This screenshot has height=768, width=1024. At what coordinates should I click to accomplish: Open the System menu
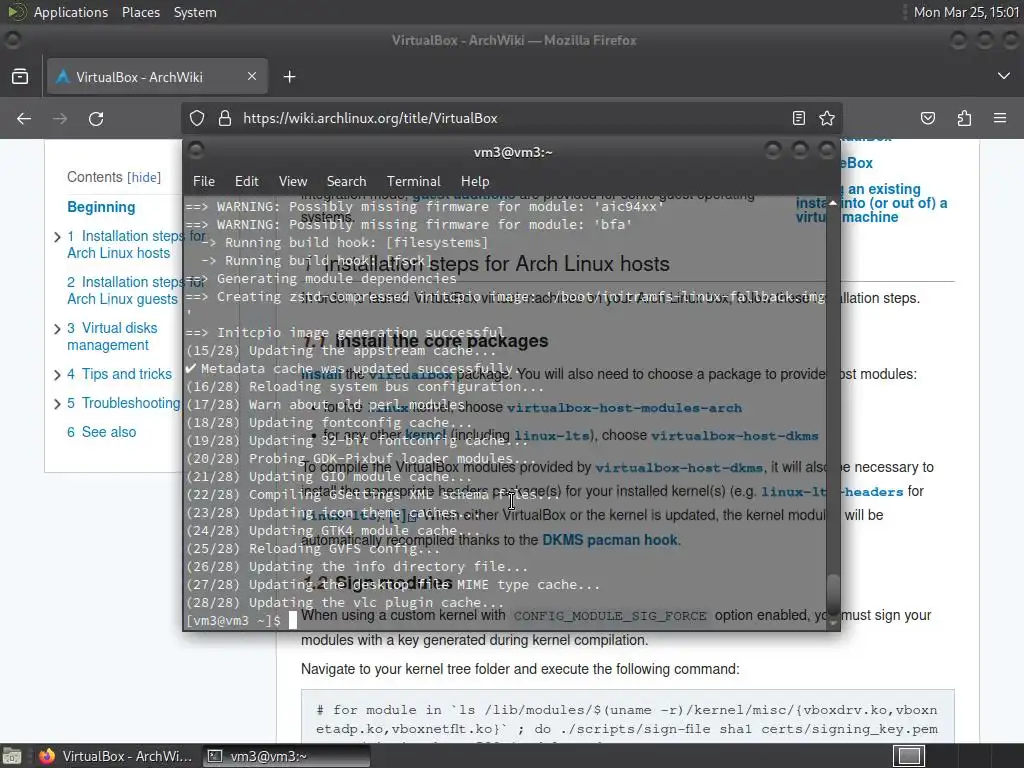[x=195, y=12]
